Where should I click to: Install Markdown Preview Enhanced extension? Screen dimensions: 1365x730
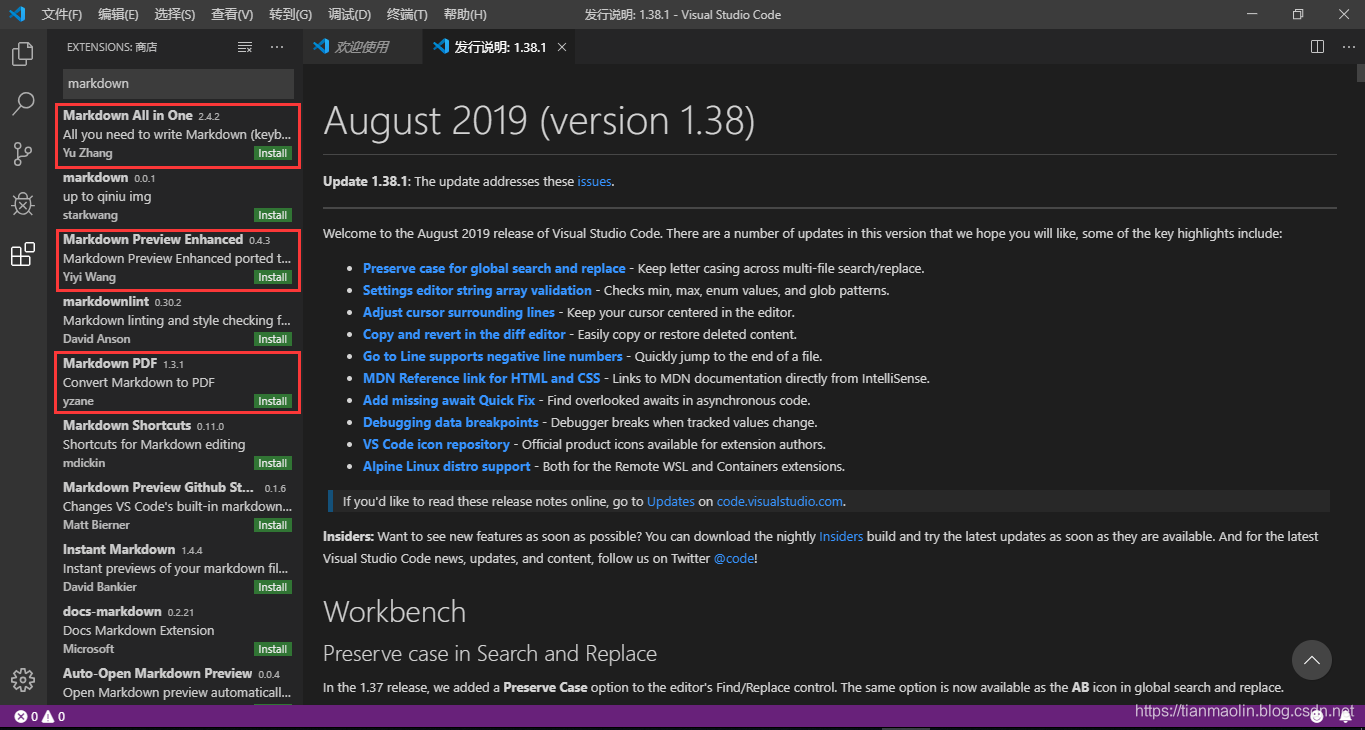pos(272,277)
